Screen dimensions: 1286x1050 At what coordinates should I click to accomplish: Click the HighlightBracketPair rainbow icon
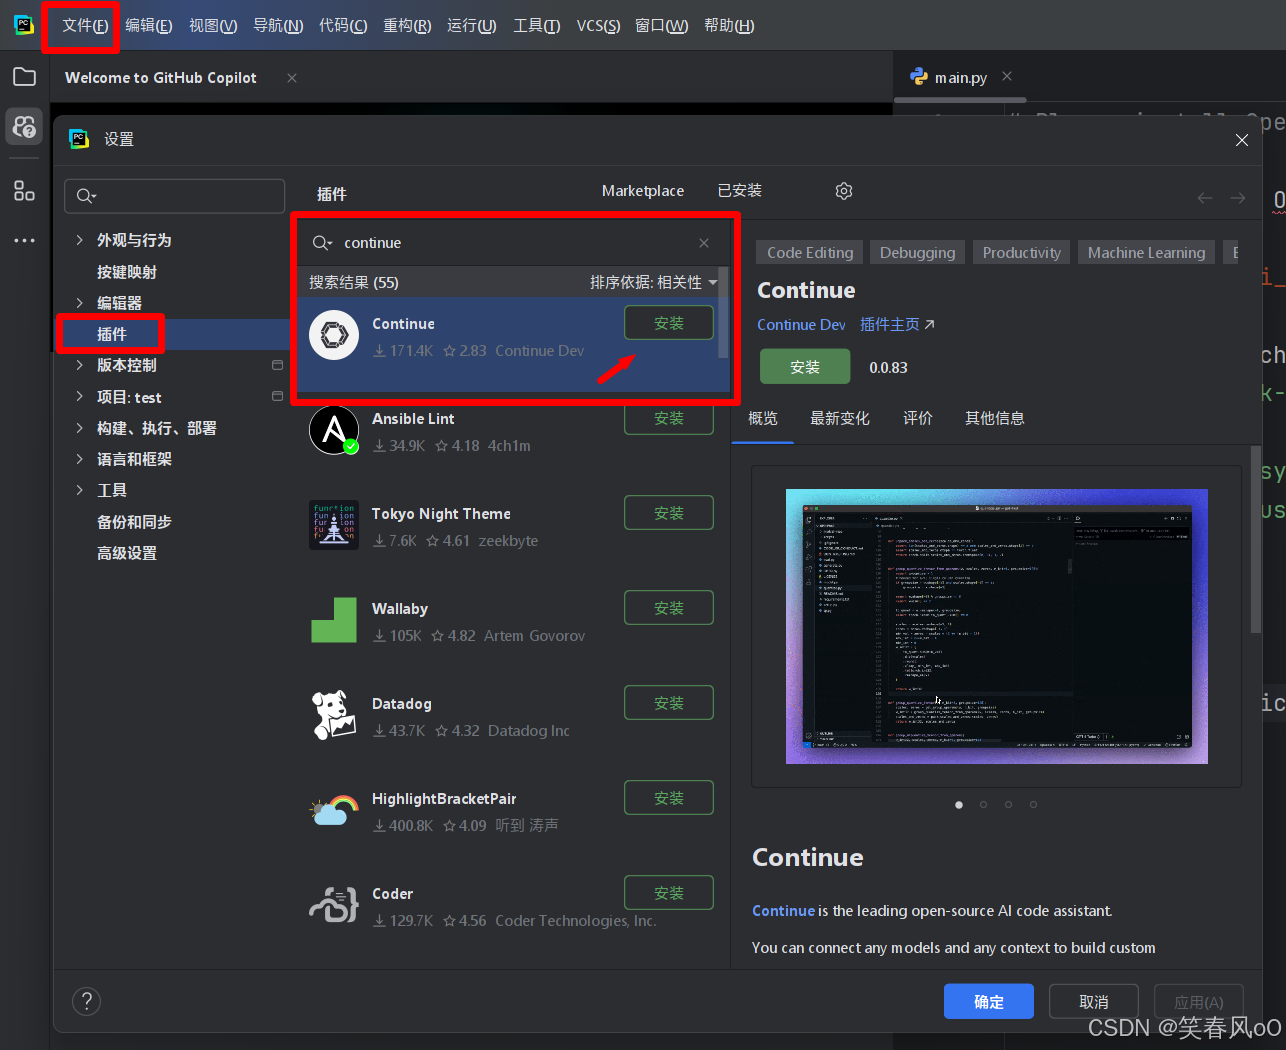pos(334,810)
